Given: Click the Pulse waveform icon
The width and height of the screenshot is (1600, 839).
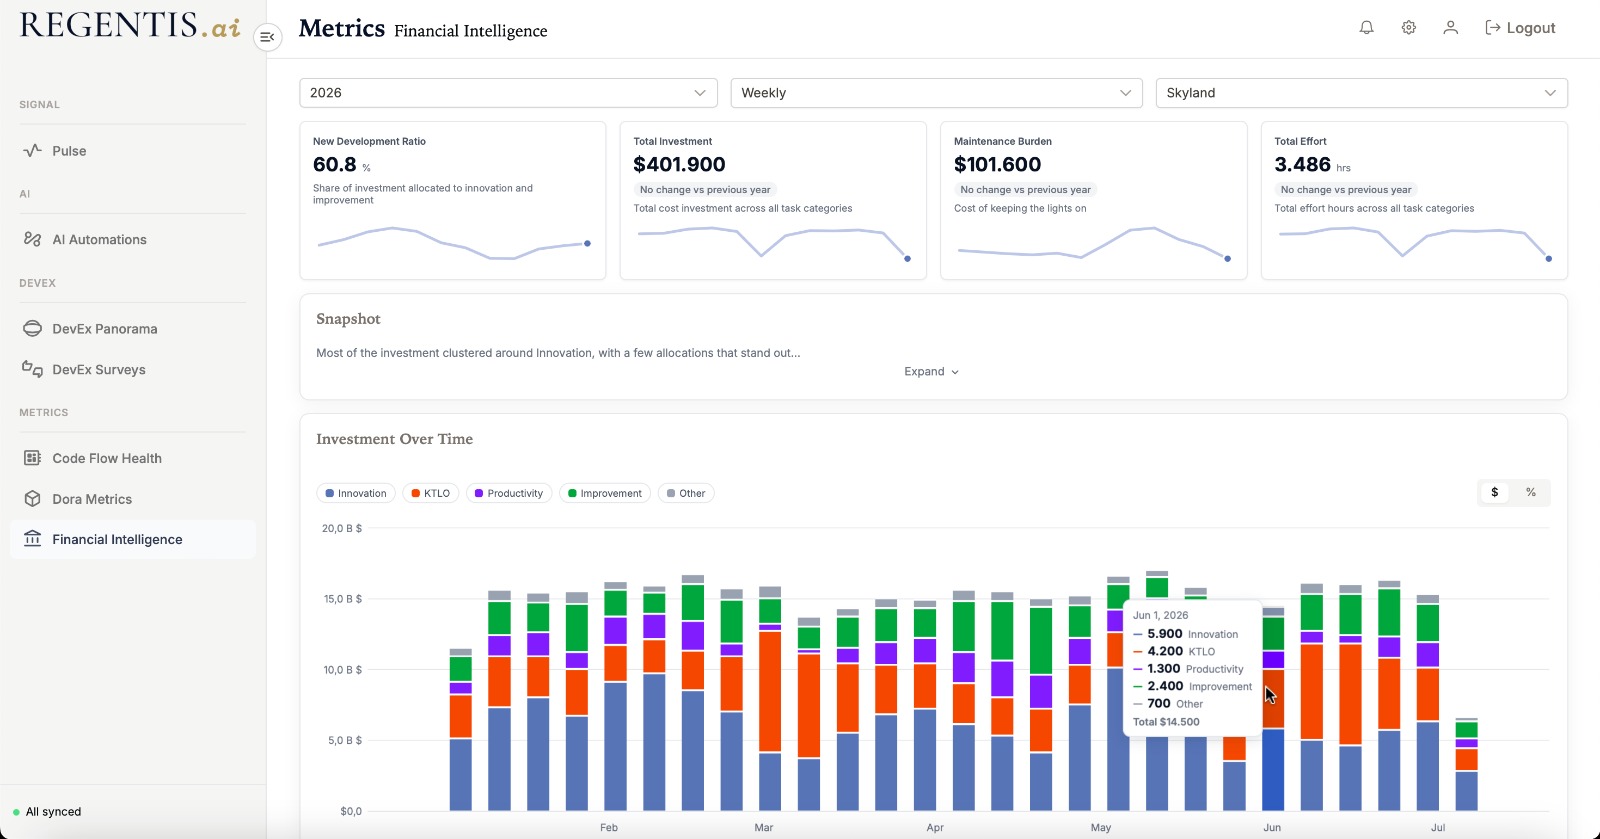Looking at the screenshot, I should 32,151.
